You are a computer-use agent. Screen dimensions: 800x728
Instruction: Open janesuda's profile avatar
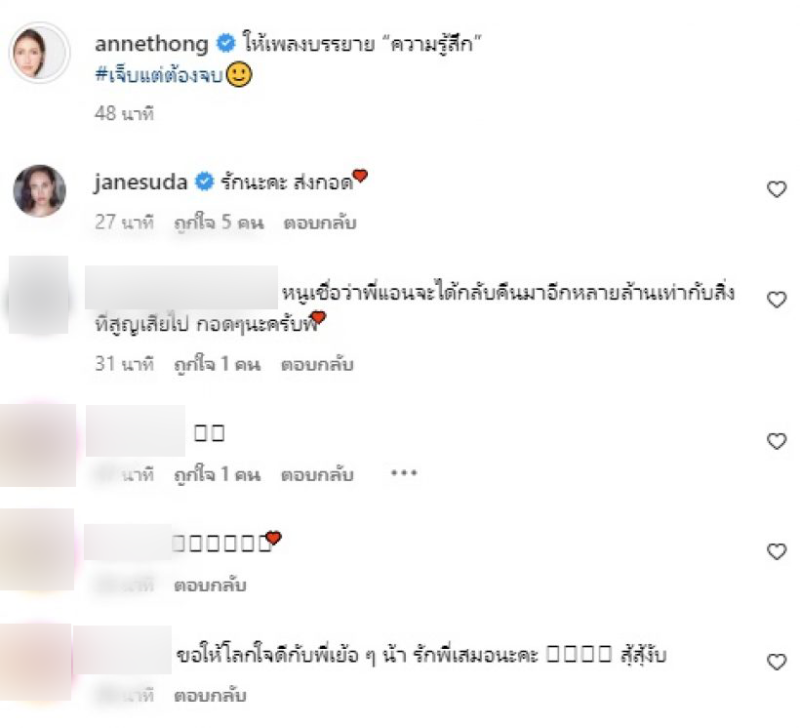[x=39, y=191]
